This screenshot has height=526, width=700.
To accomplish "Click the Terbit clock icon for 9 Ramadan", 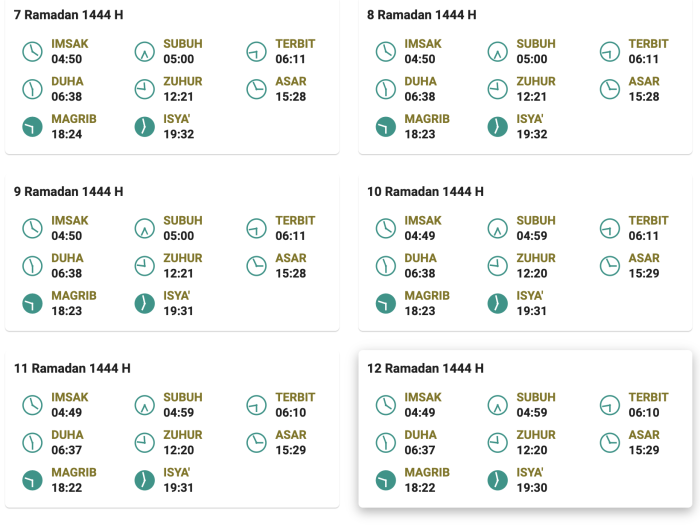I will (257, 228).
